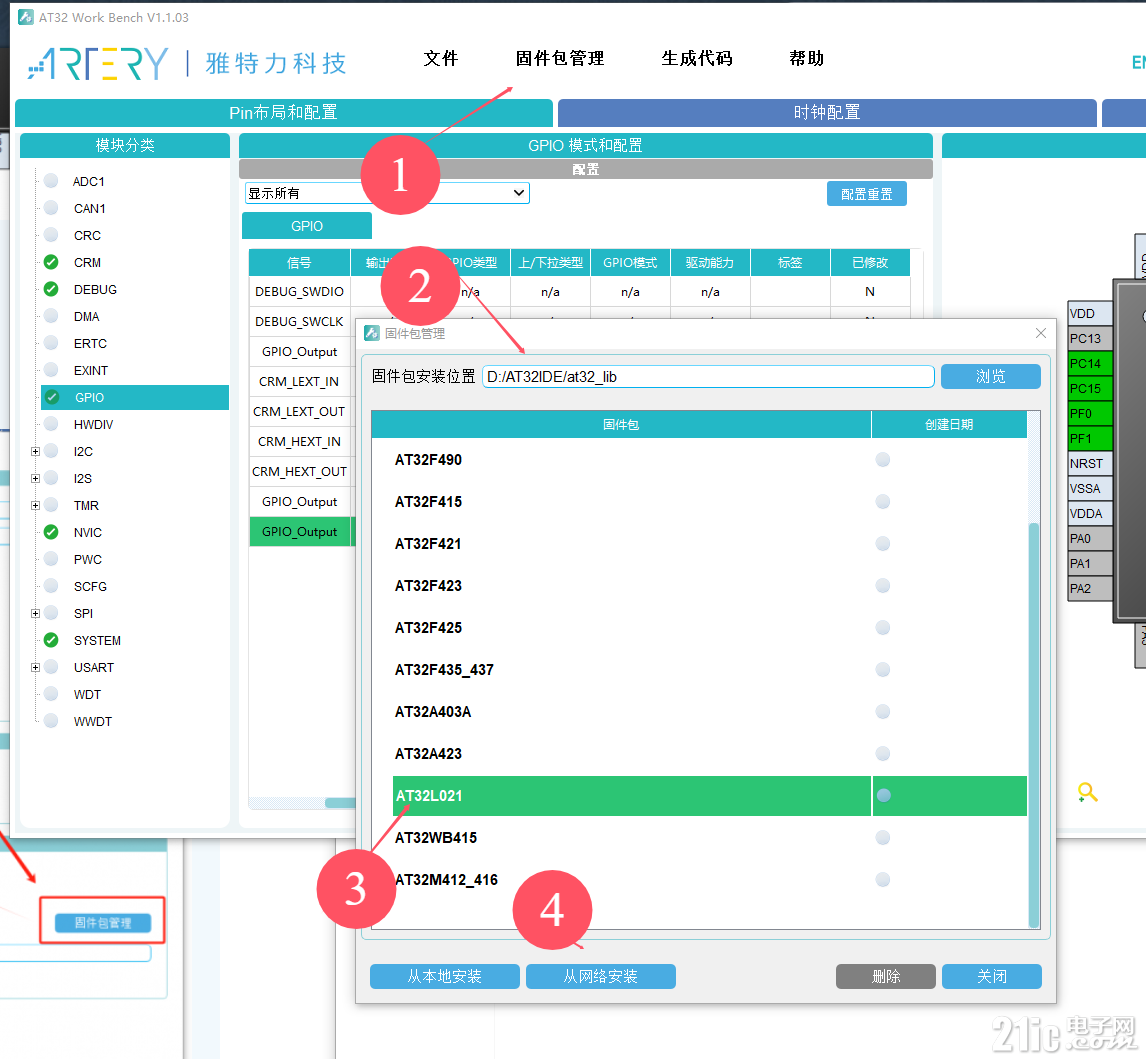Click the status dot in the AT32A403A row
The width and height of the screenshot is (1146, 1059).
(x=883, y=712)
